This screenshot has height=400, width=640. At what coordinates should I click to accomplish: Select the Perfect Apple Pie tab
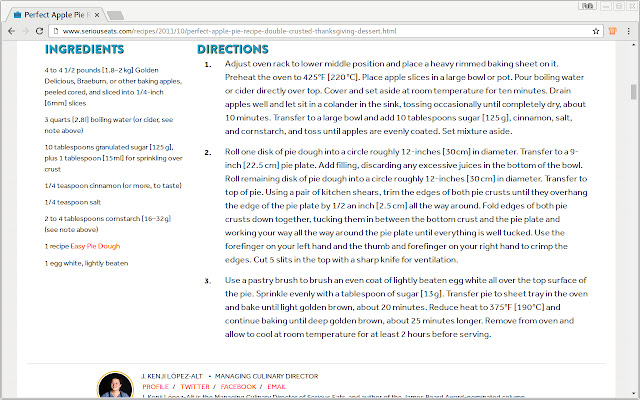[56, 15]
